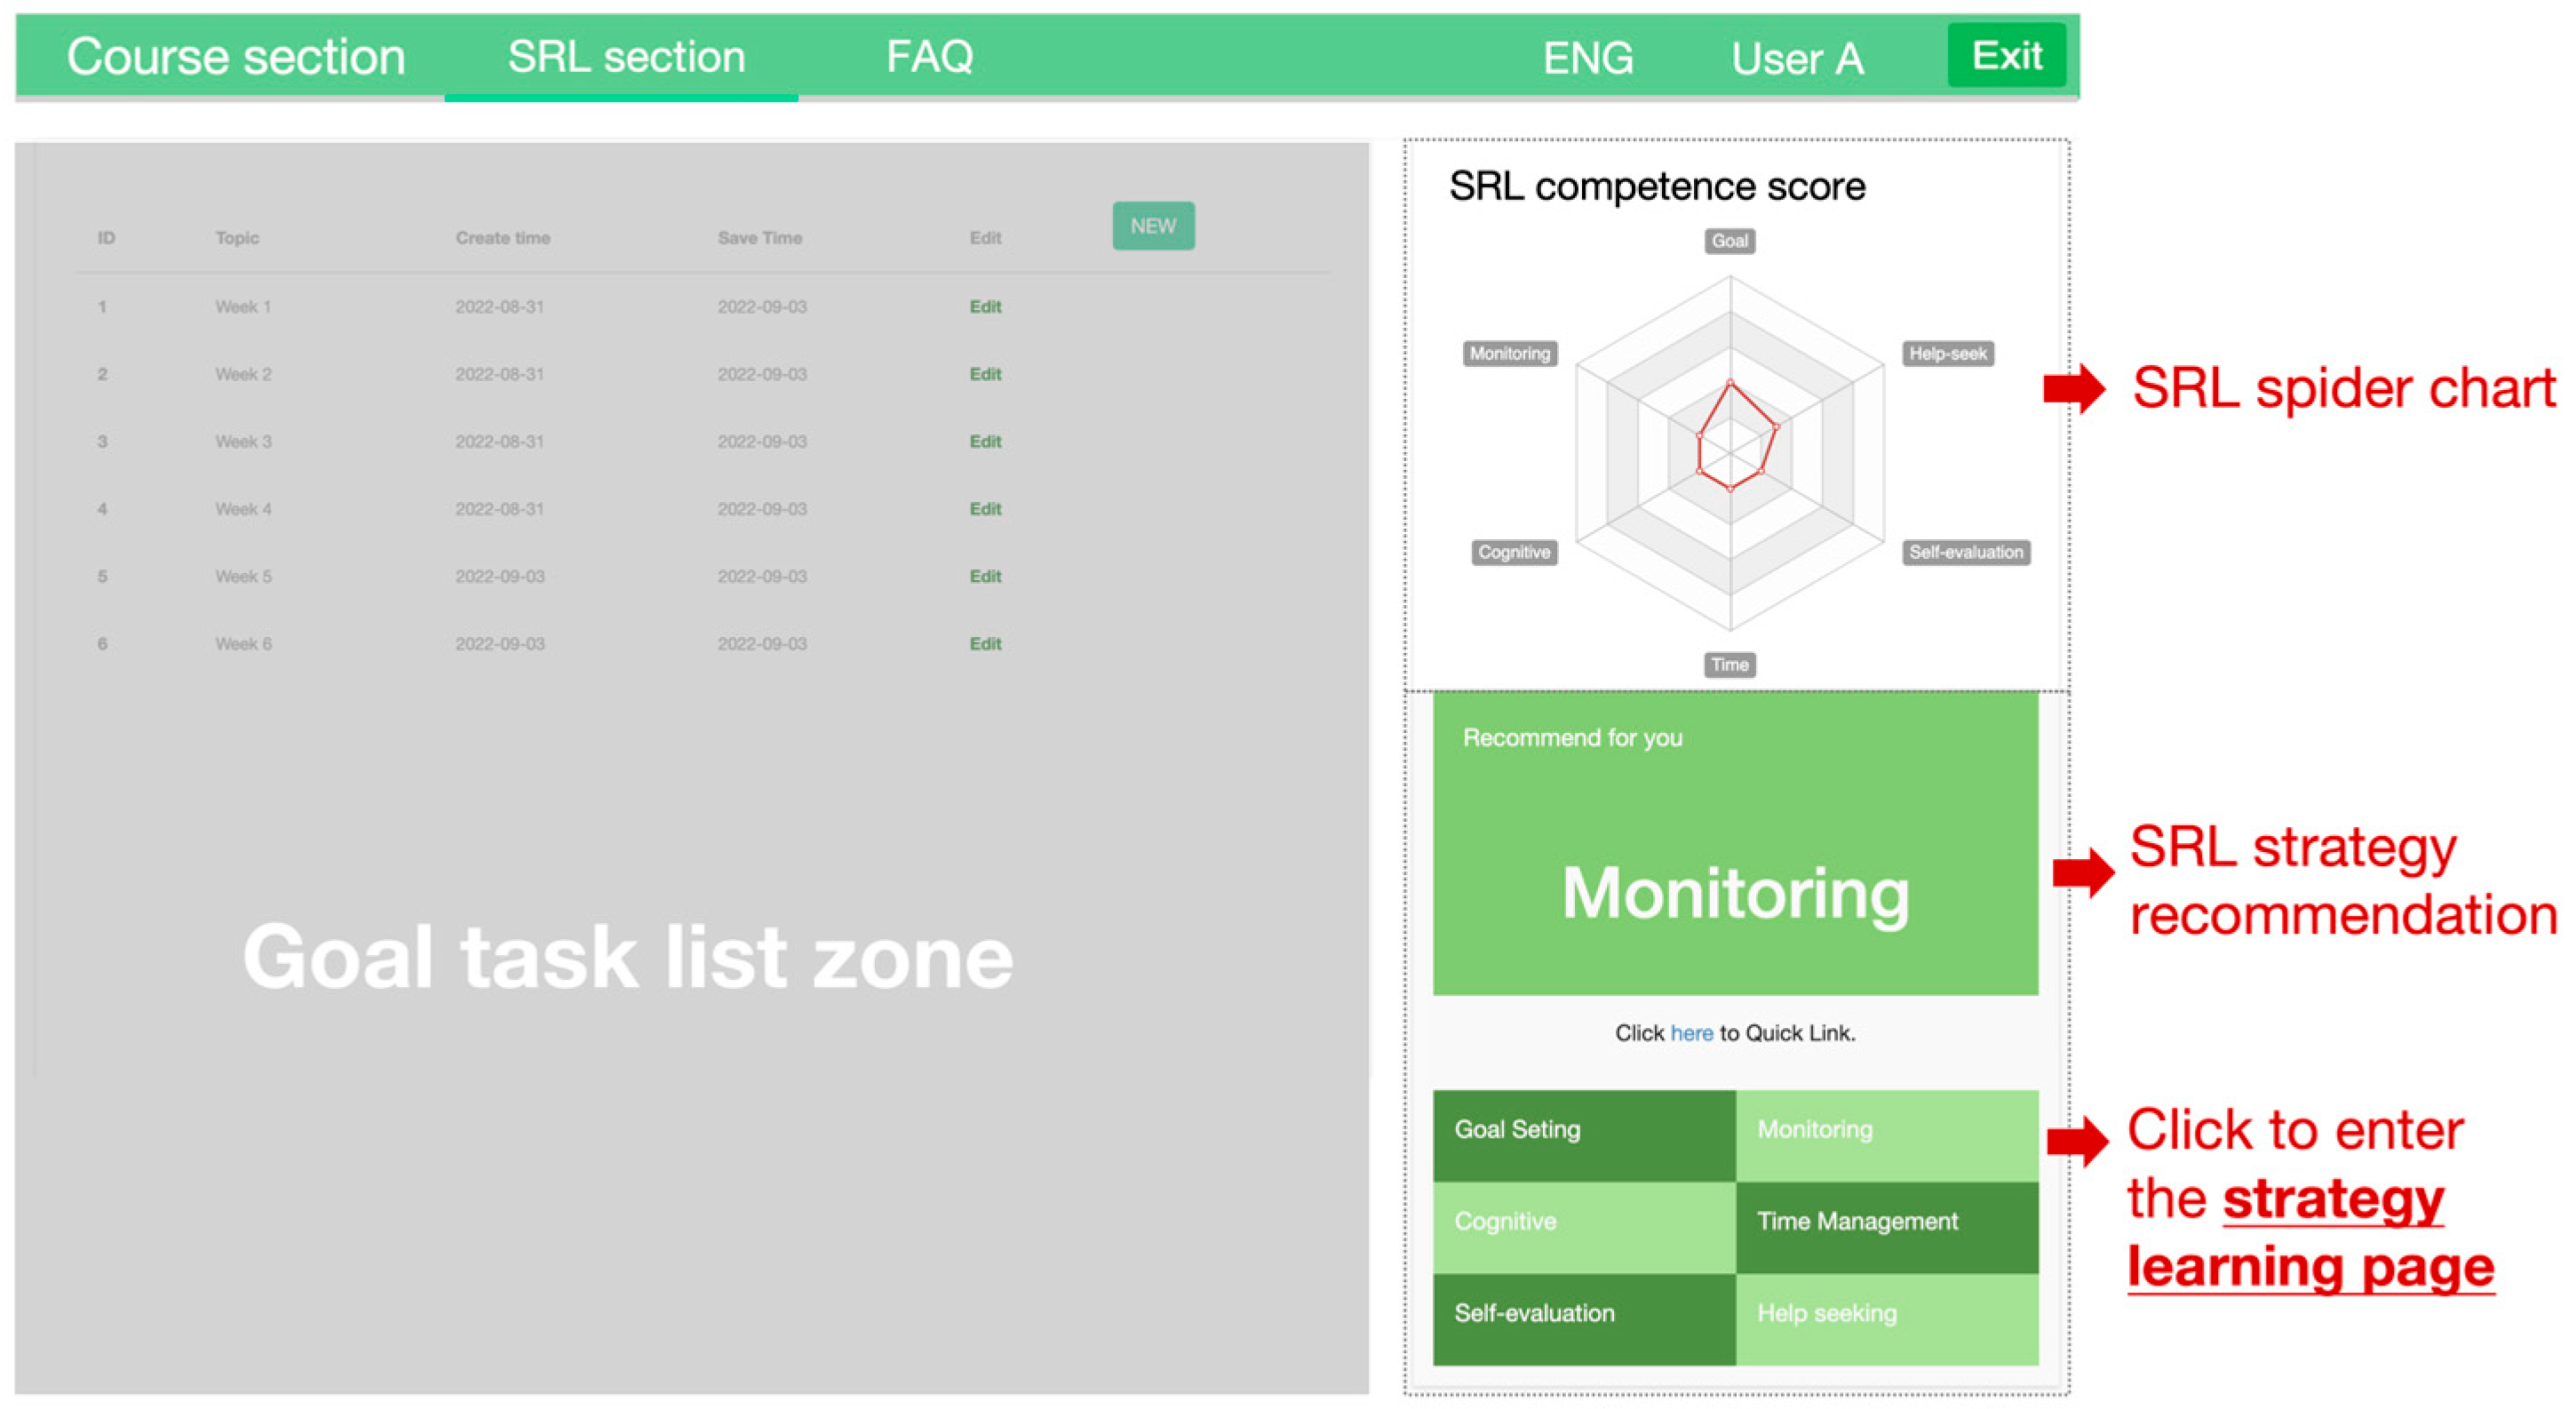Open the Help seeking strategy tile

coord(1887,1318)
